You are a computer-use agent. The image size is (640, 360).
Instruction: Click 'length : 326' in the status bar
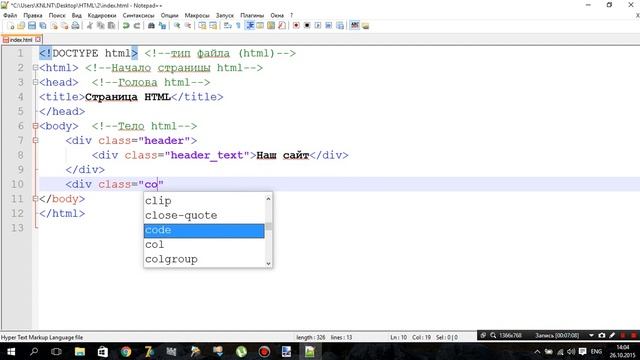click(311, 338)
